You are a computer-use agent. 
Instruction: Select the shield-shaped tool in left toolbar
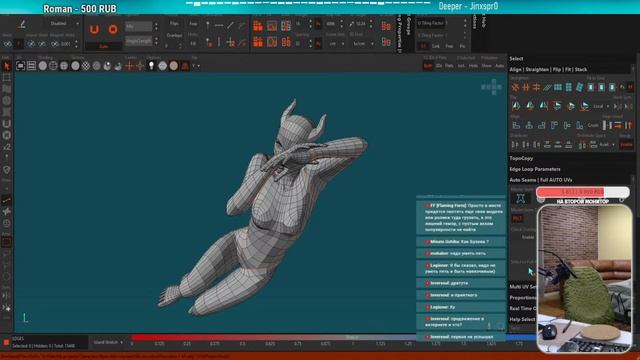point(6,170)
